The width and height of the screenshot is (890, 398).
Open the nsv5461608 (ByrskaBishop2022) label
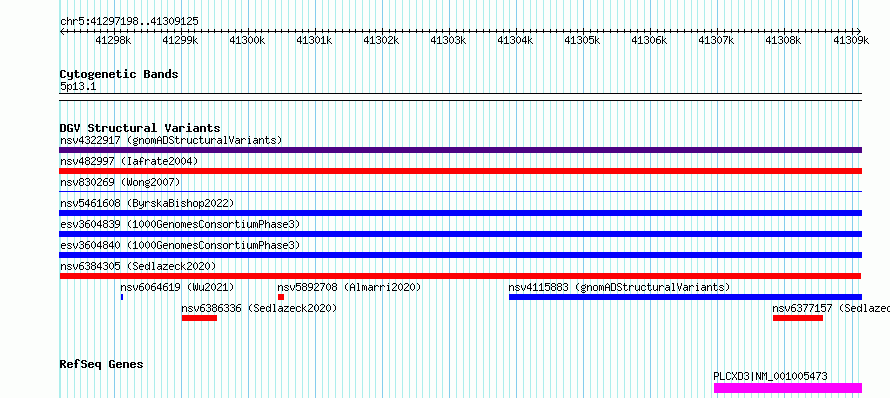point(147,203)
